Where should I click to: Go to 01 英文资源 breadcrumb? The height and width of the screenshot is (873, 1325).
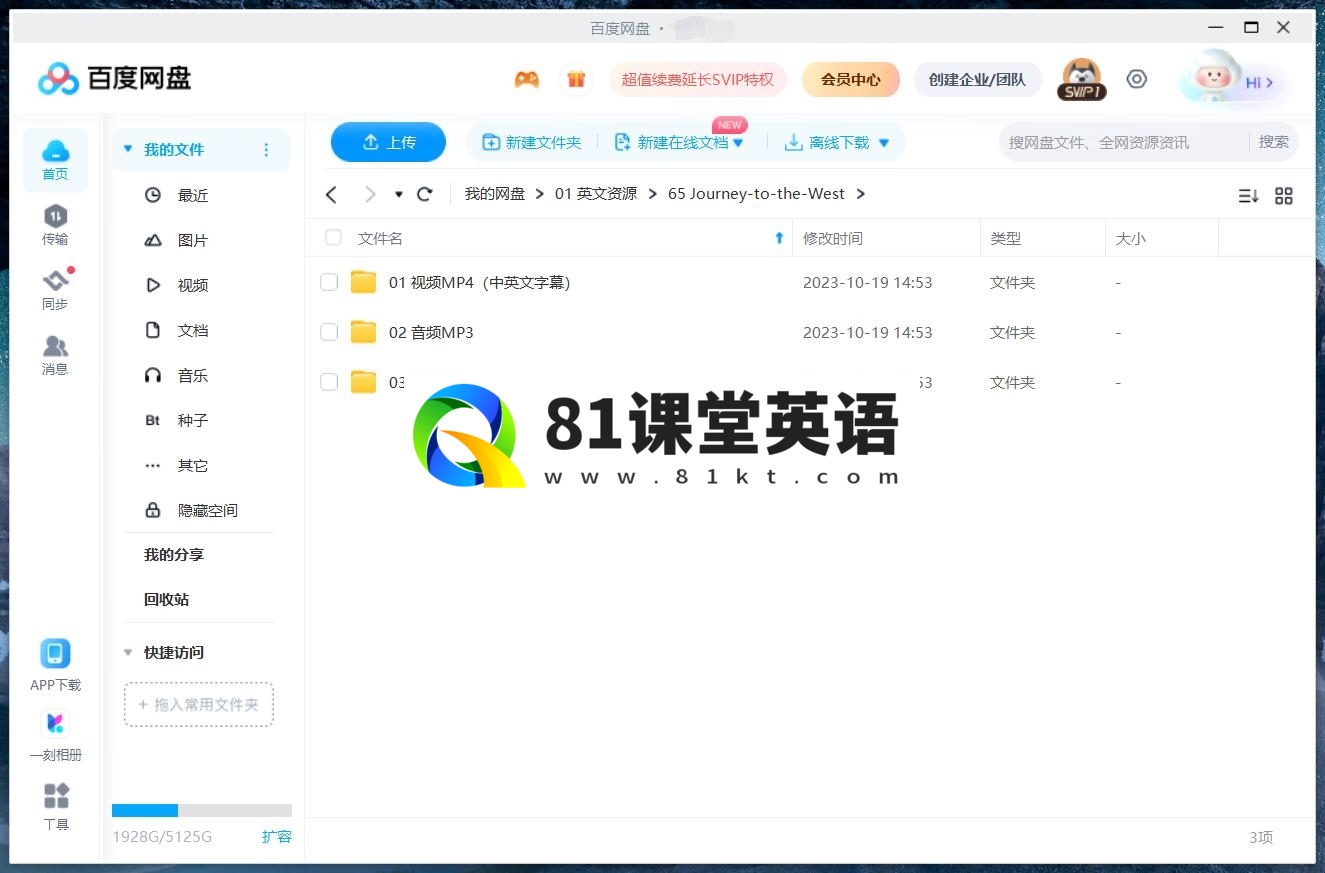[596, 194]
